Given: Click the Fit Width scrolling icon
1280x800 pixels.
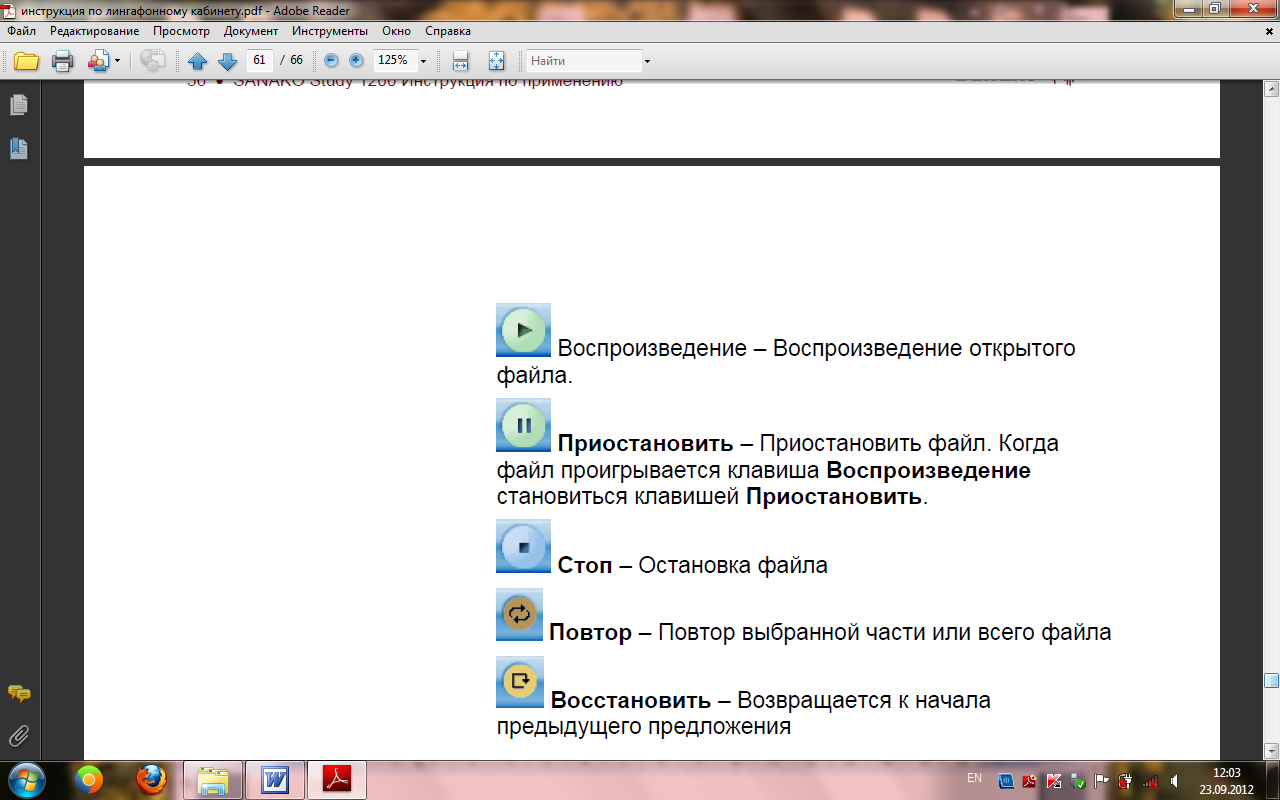Looking at the screenshot, I should [x=460, y=61].
